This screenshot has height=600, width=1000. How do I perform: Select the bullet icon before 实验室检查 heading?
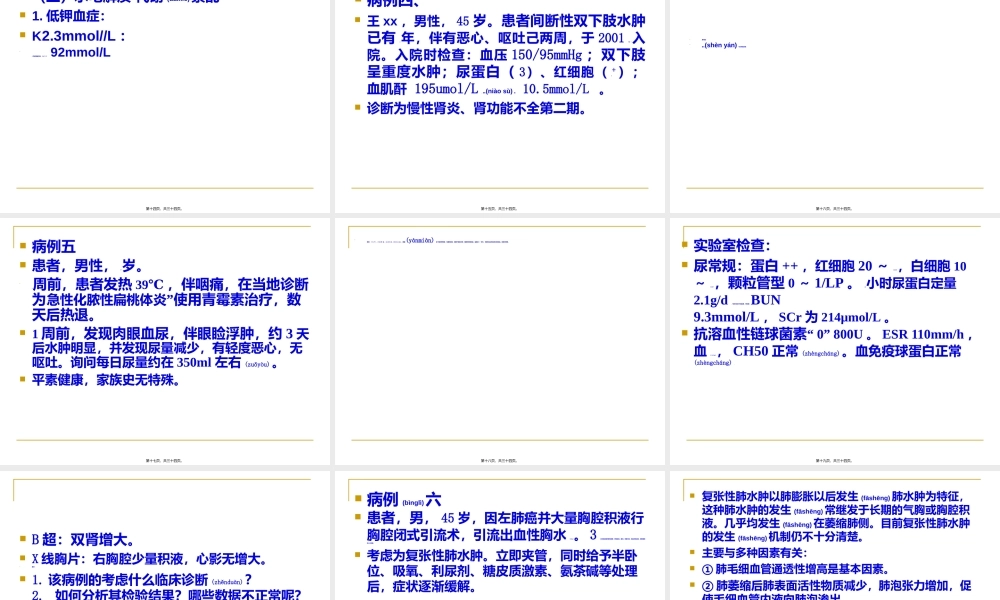(x=685, y=245)
